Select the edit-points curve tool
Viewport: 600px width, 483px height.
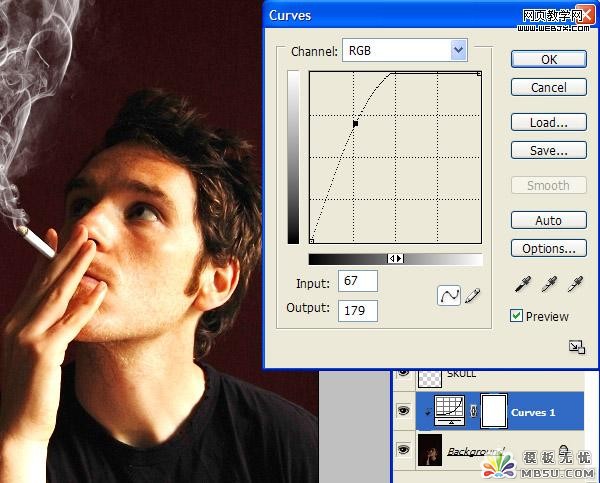point(448,295)
